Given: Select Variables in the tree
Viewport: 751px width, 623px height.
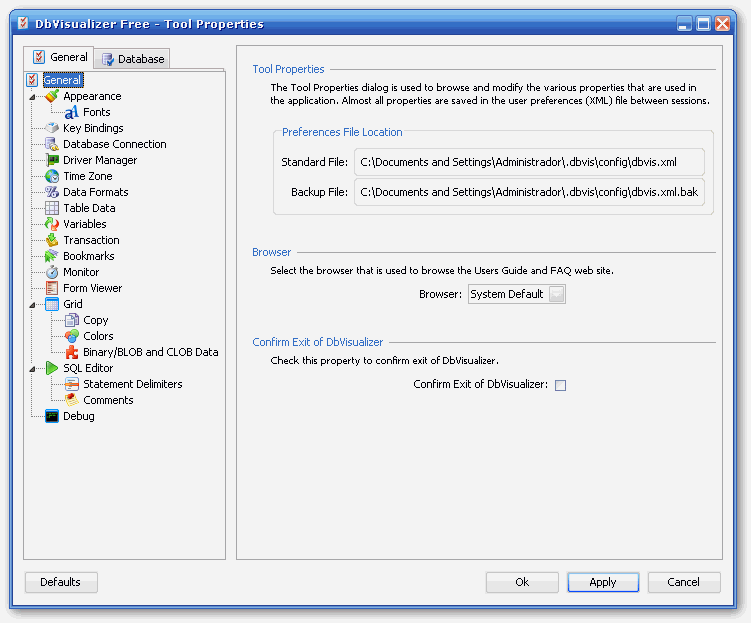Looking at the screenshot, I should click(x=85, y=224).
